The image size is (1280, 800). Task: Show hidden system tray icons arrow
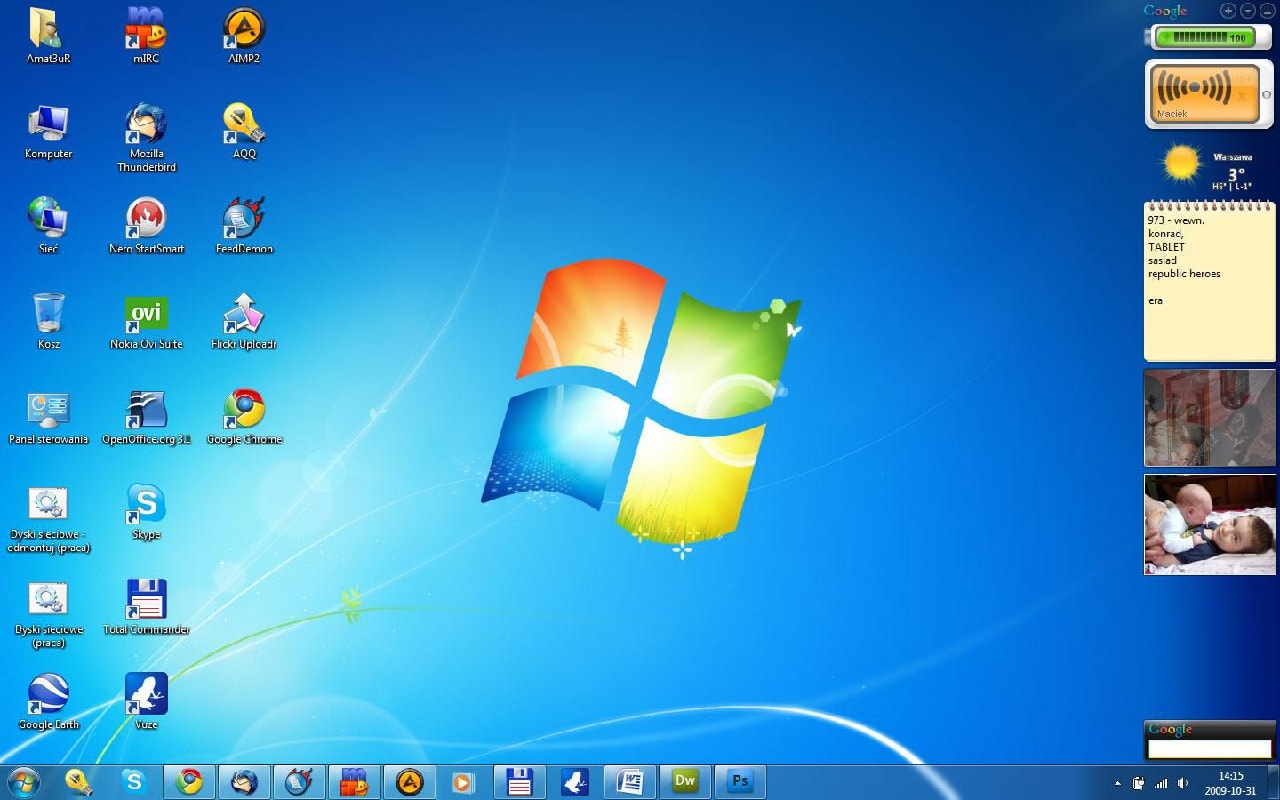pos(1118,783)
